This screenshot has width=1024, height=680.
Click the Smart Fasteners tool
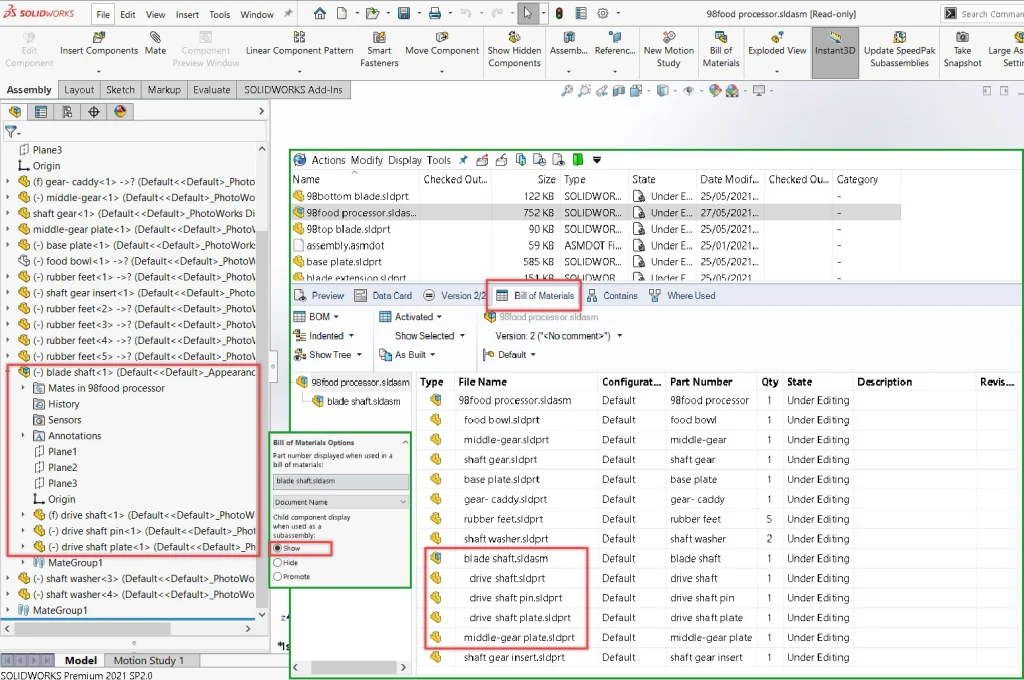[379, 50]
